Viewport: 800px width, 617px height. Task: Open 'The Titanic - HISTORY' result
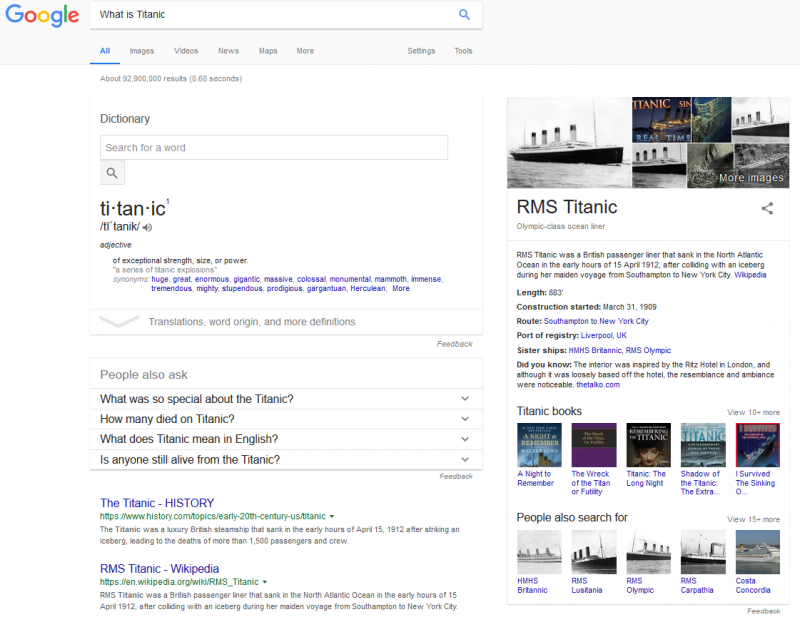pos(157,503)
